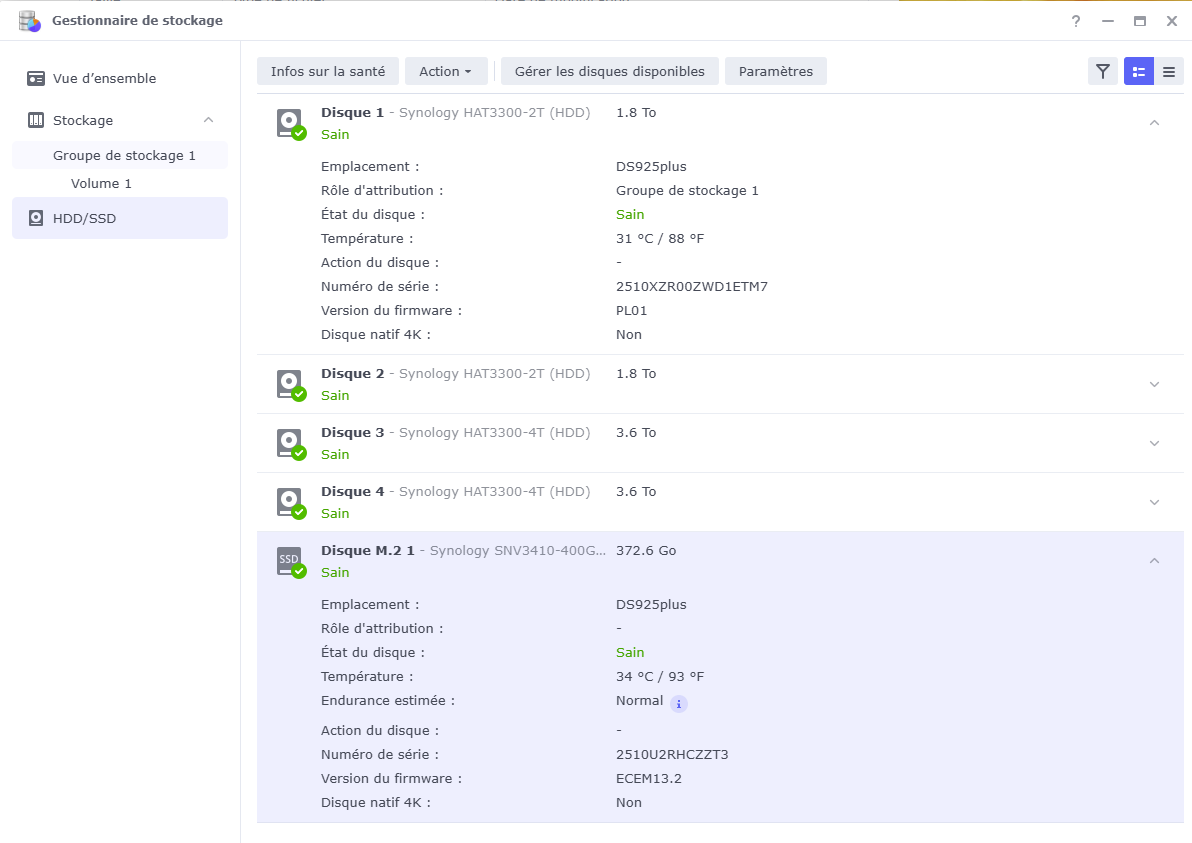The height and width of the screenshot is (843, 1192).
Task: Click Infos sur la santé button
Action: click(x=328, y=71)
